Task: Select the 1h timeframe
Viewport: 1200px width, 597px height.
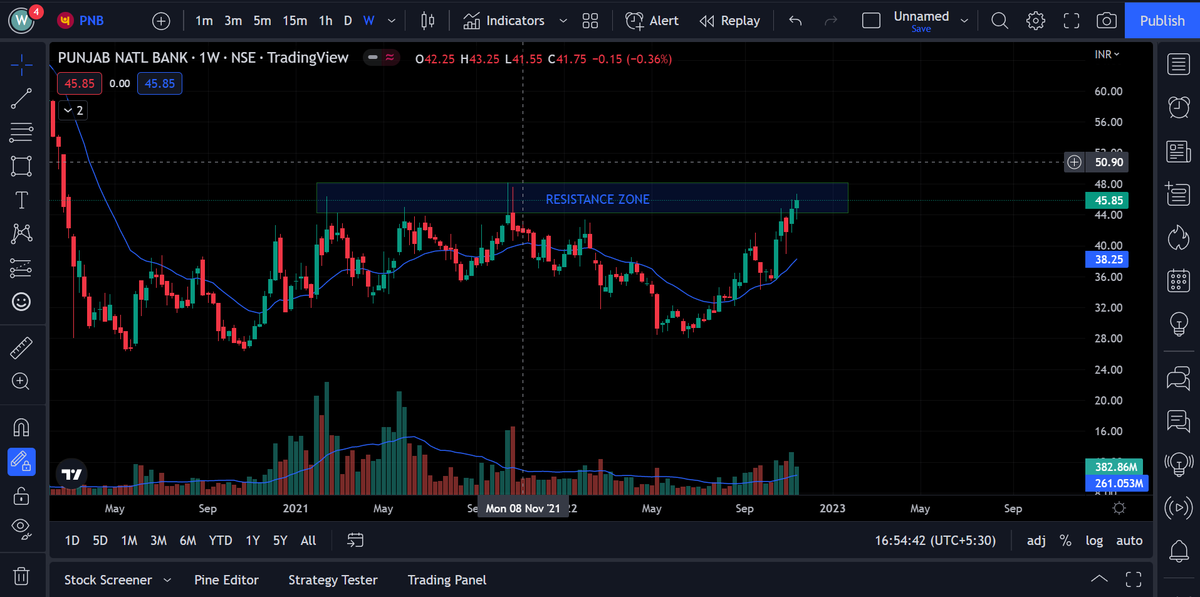Action: click(x=326, y=21)
